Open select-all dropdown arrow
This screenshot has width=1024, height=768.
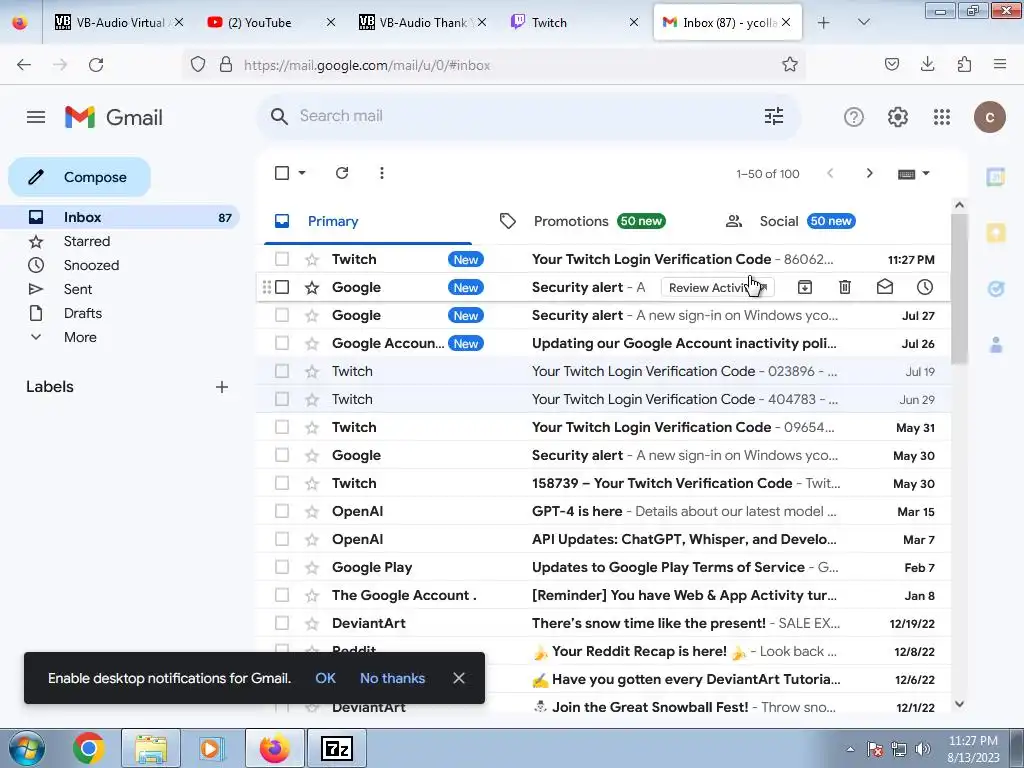(302, 173)
